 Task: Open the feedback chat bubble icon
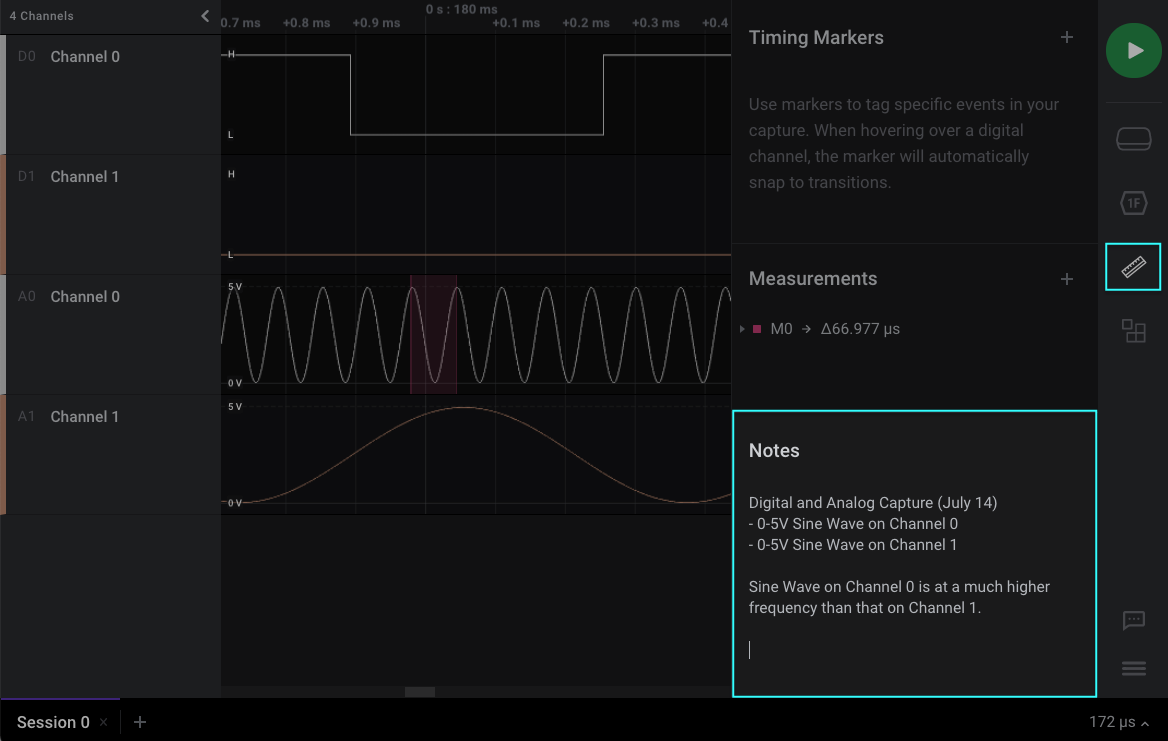point(1133,621)
